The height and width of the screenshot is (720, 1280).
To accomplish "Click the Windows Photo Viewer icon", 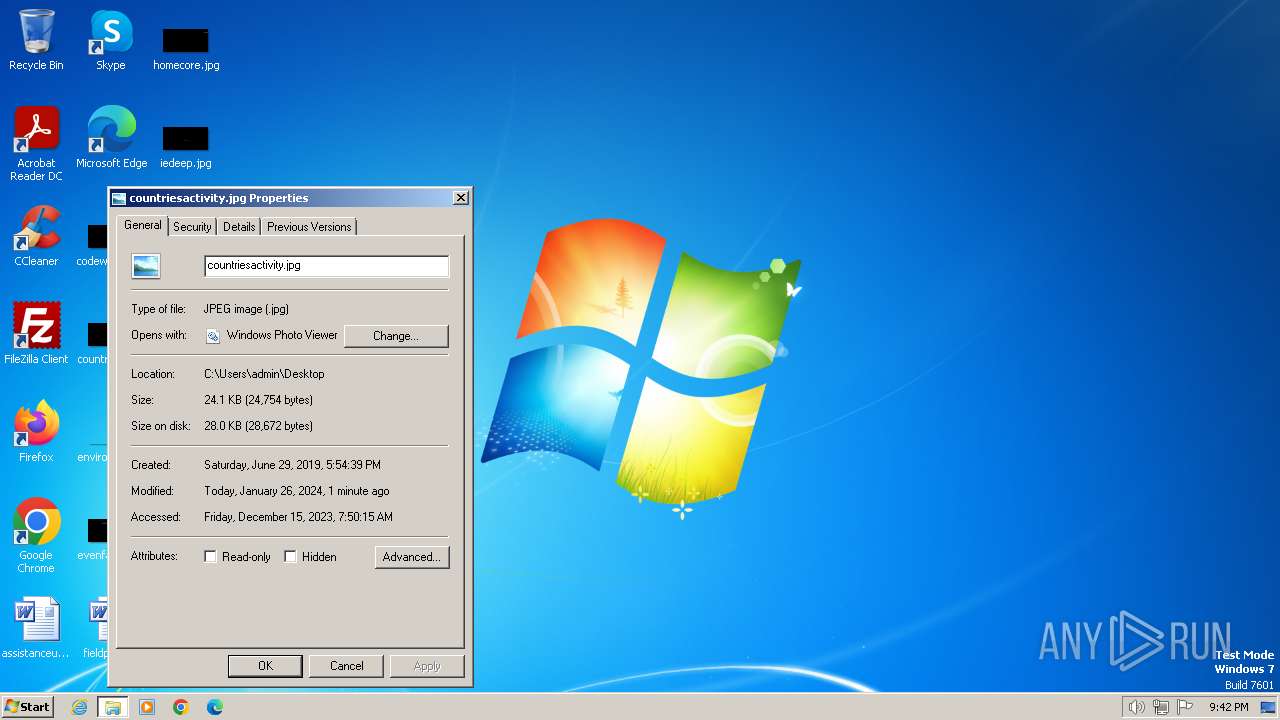I will (x=212, y=336).
